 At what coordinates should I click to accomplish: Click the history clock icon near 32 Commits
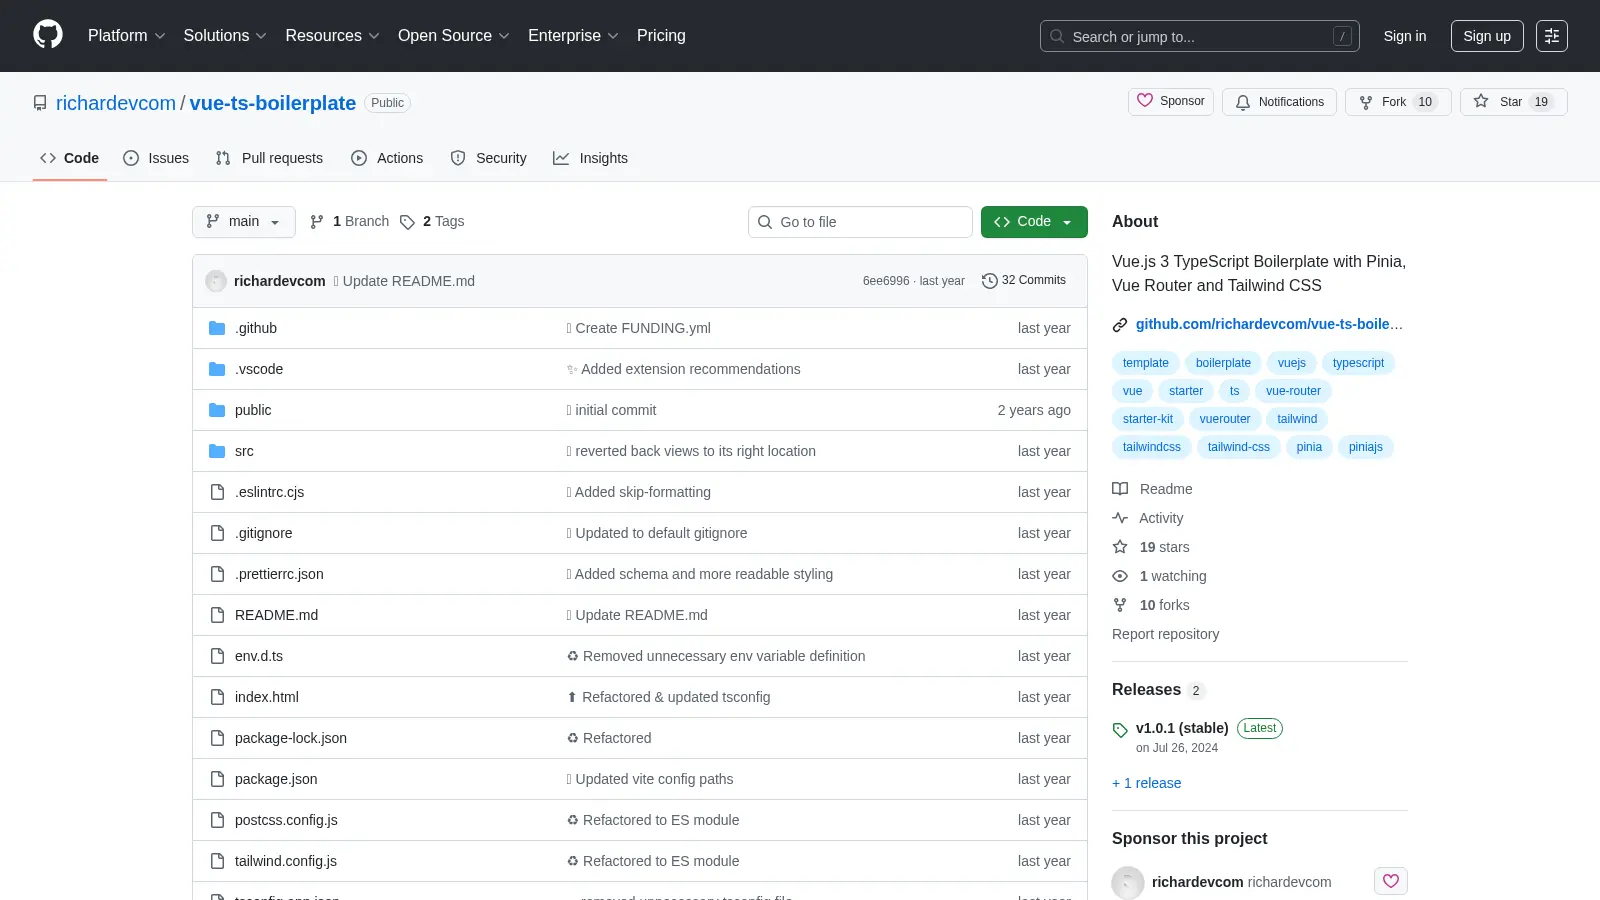tap(990, 281)
